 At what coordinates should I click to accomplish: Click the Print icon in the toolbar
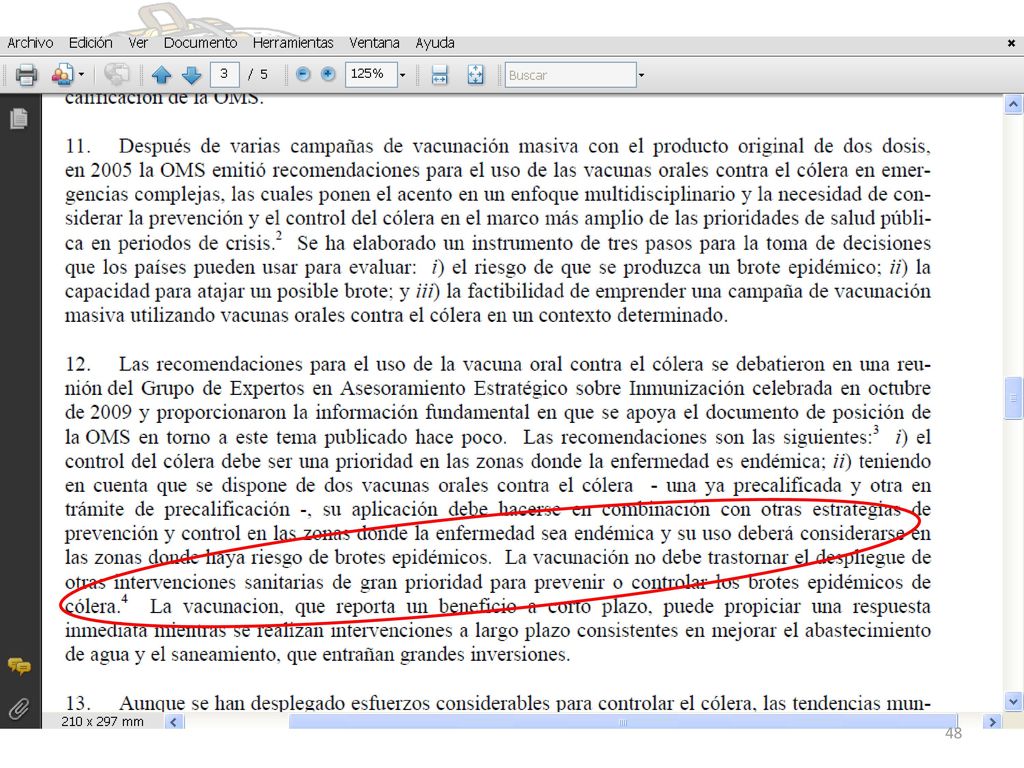[x=26, y=75]
